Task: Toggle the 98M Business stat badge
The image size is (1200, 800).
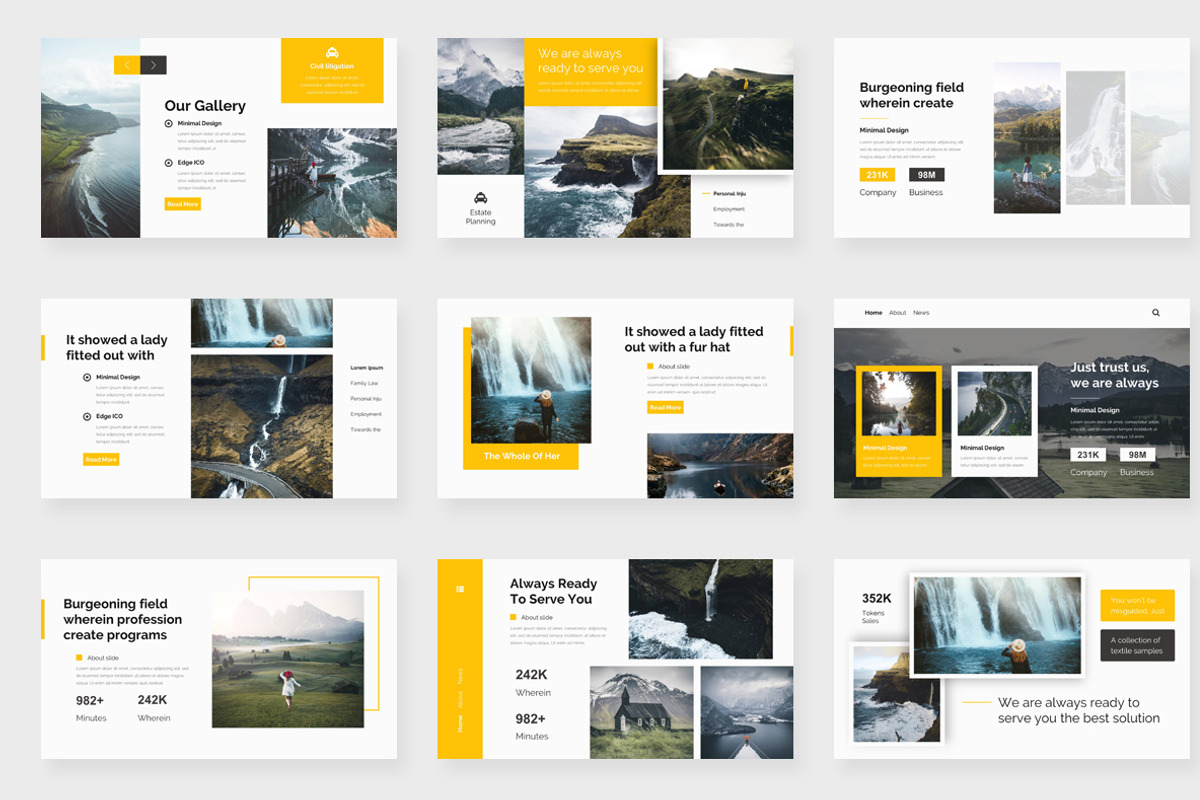Action: (x=925, y=173)
